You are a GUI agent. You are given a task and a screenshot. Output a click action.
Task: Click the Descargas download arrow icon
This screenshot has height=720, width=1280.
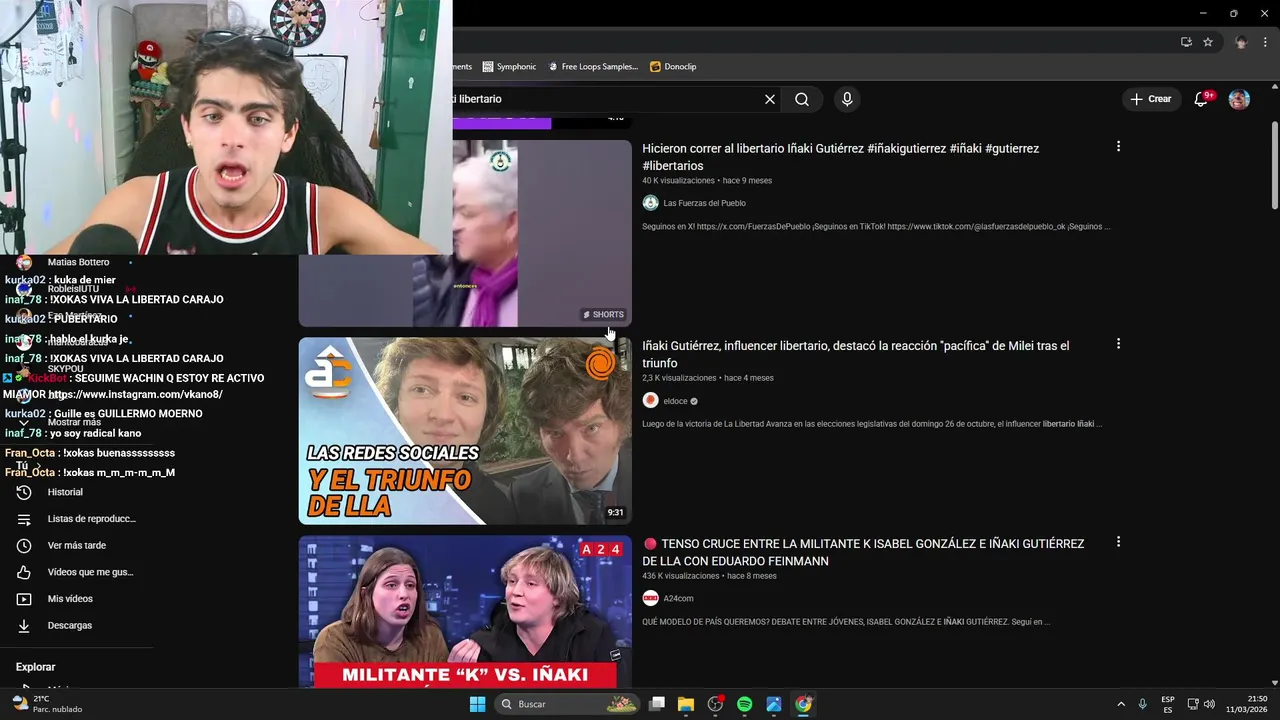coord(24,625)
